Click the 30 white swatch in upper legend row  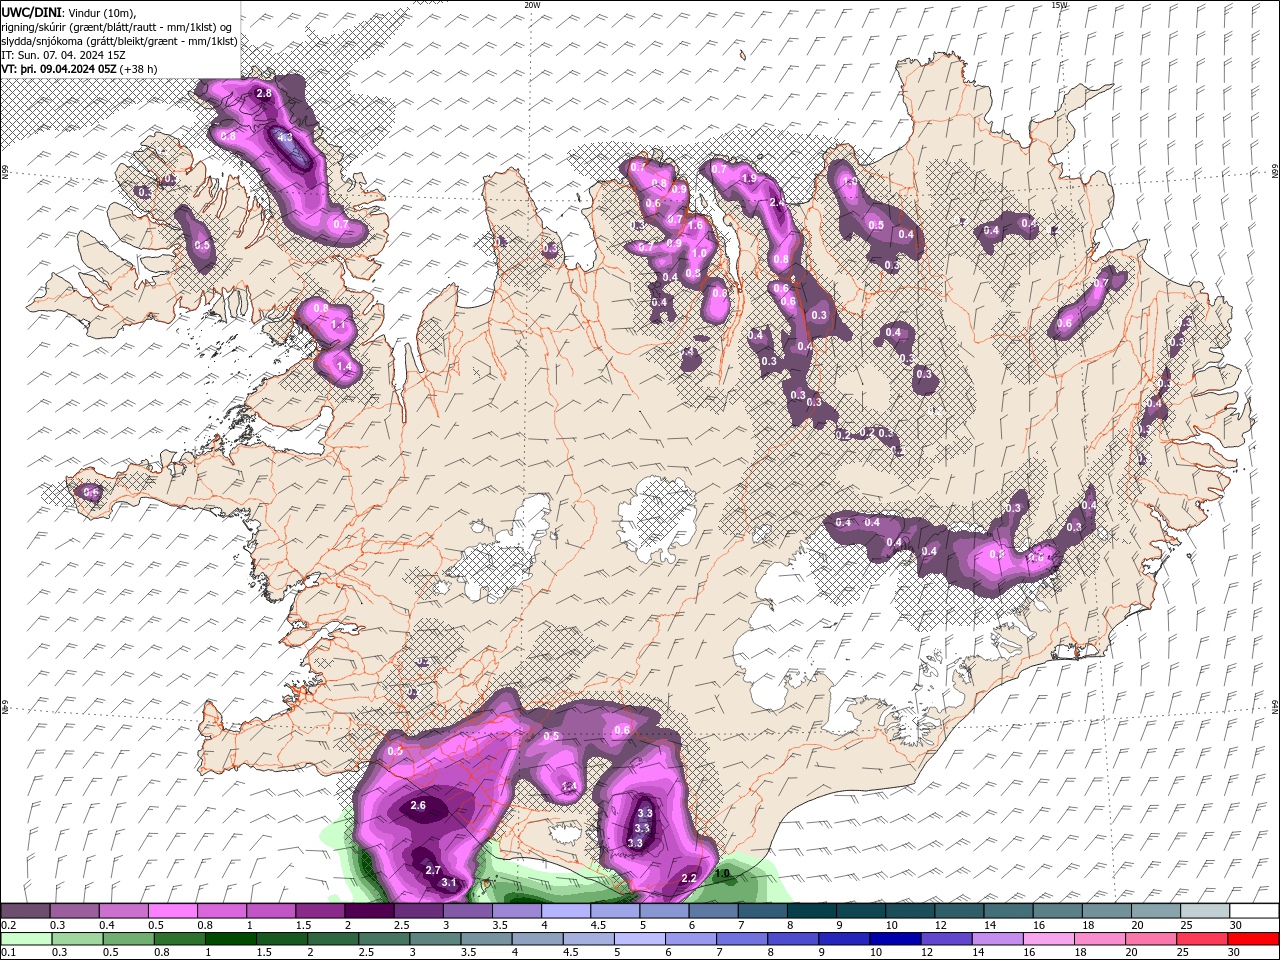tap(1254, 911)
